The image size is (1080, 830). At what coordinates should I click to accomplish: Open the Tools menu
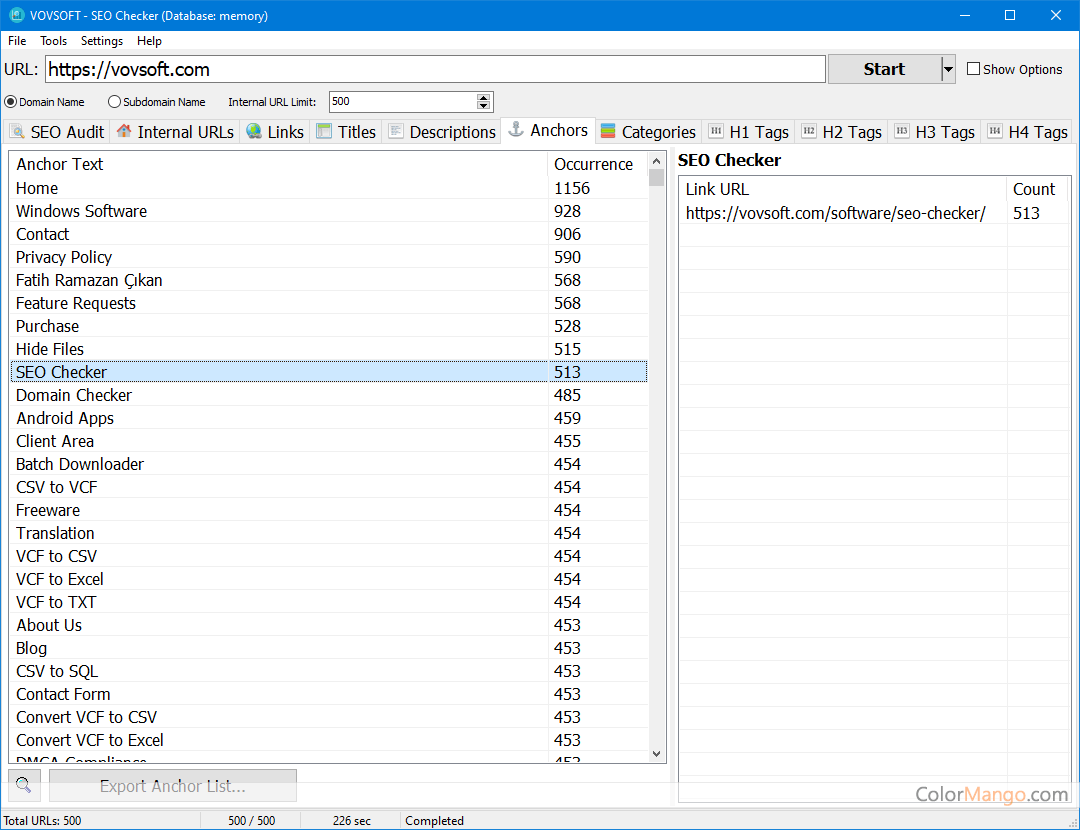[54, 41]
